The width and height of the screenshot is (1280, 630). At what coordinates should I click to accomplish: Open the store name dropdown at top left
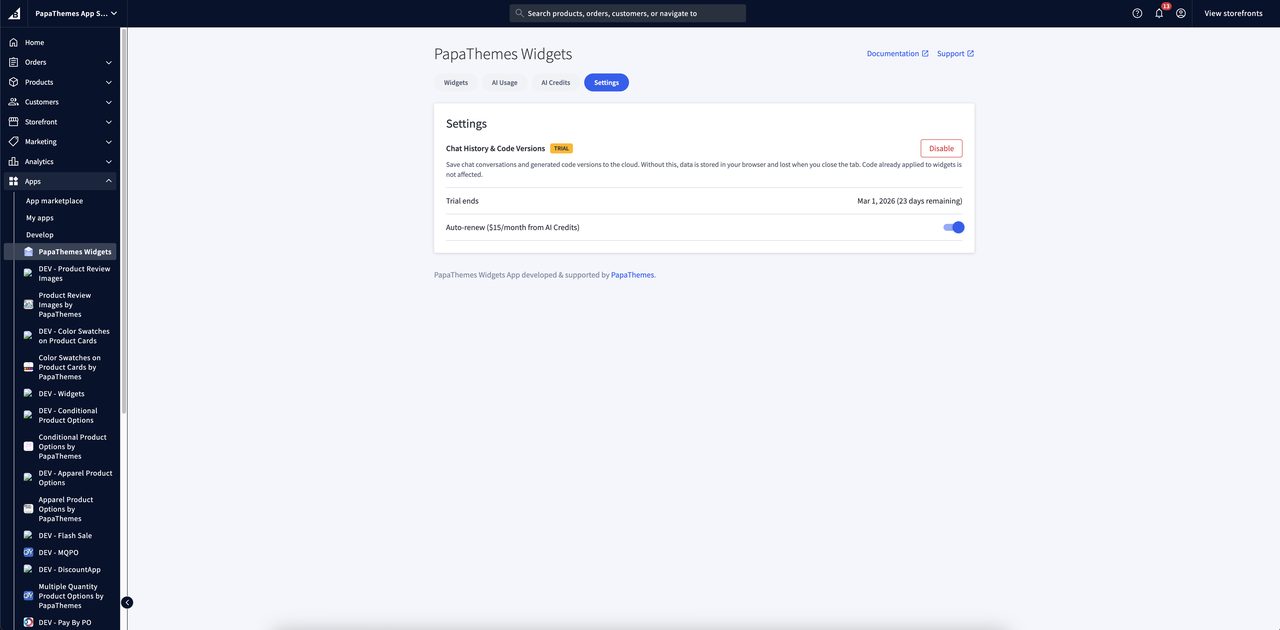coord(75,12)
